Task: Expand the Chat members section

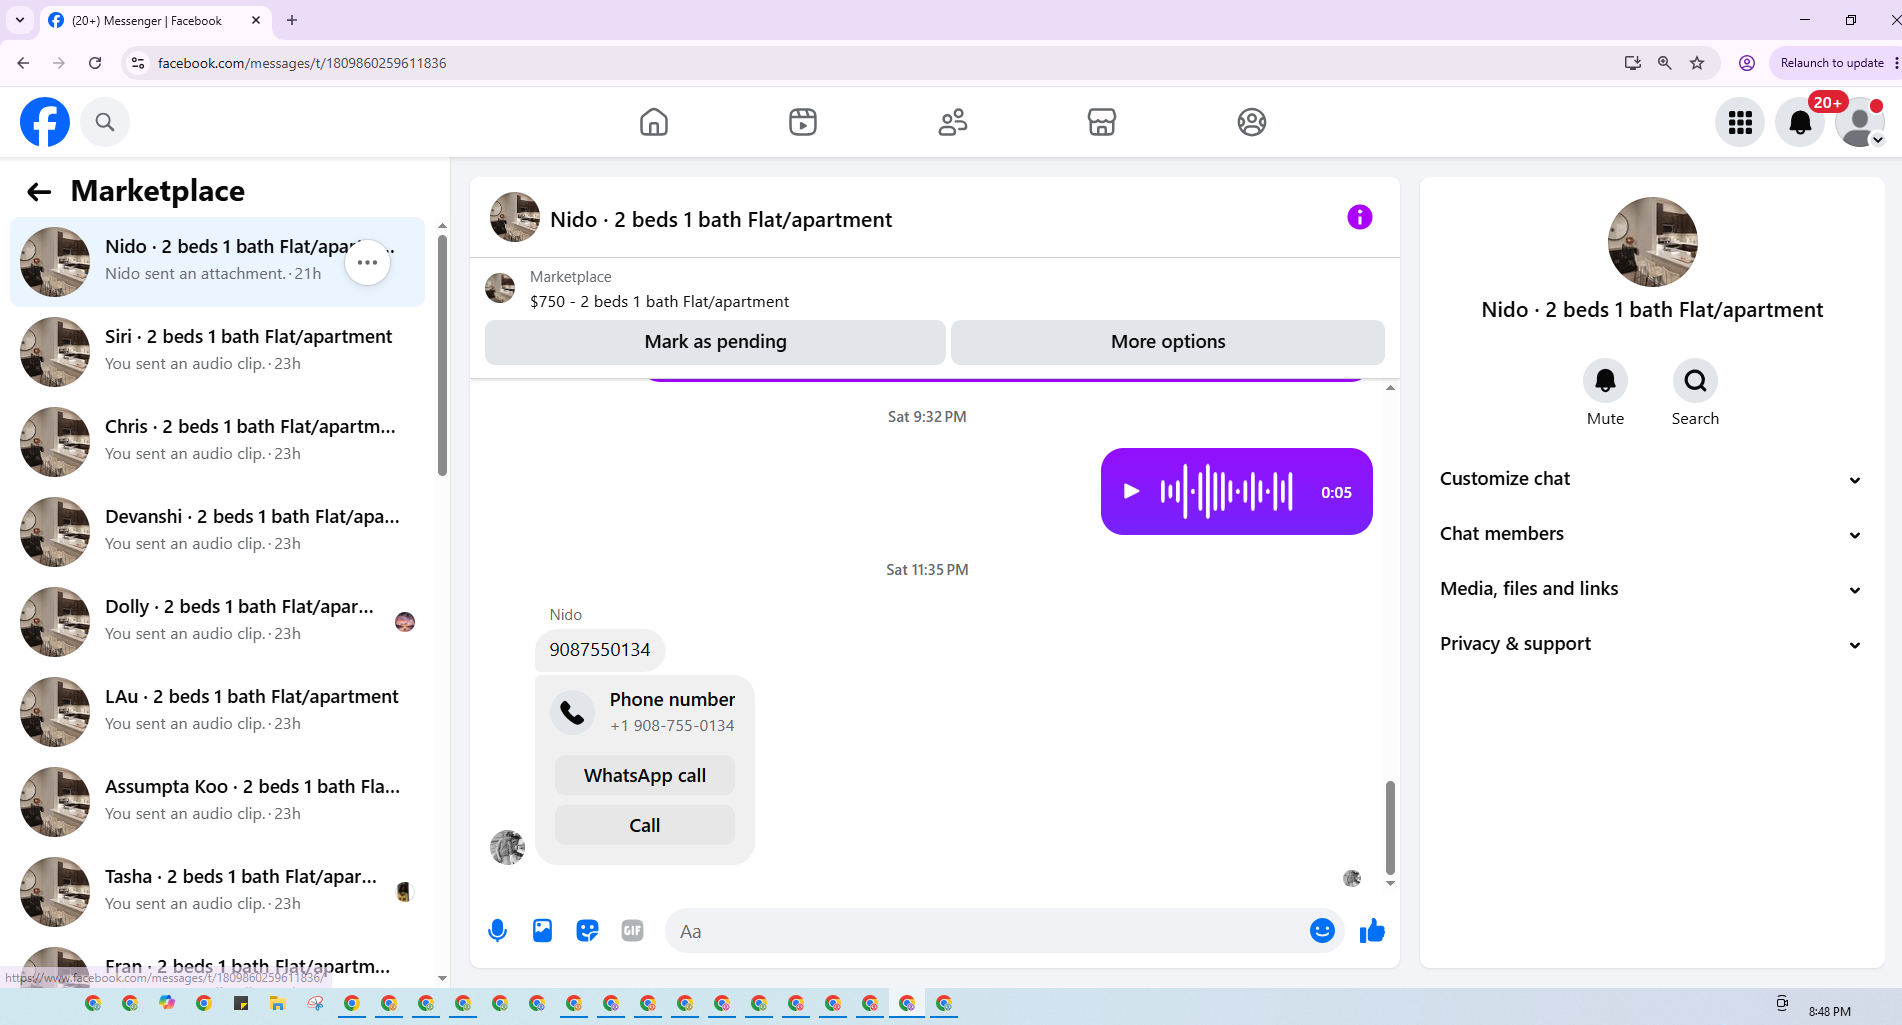Action: coord(1652,534)
